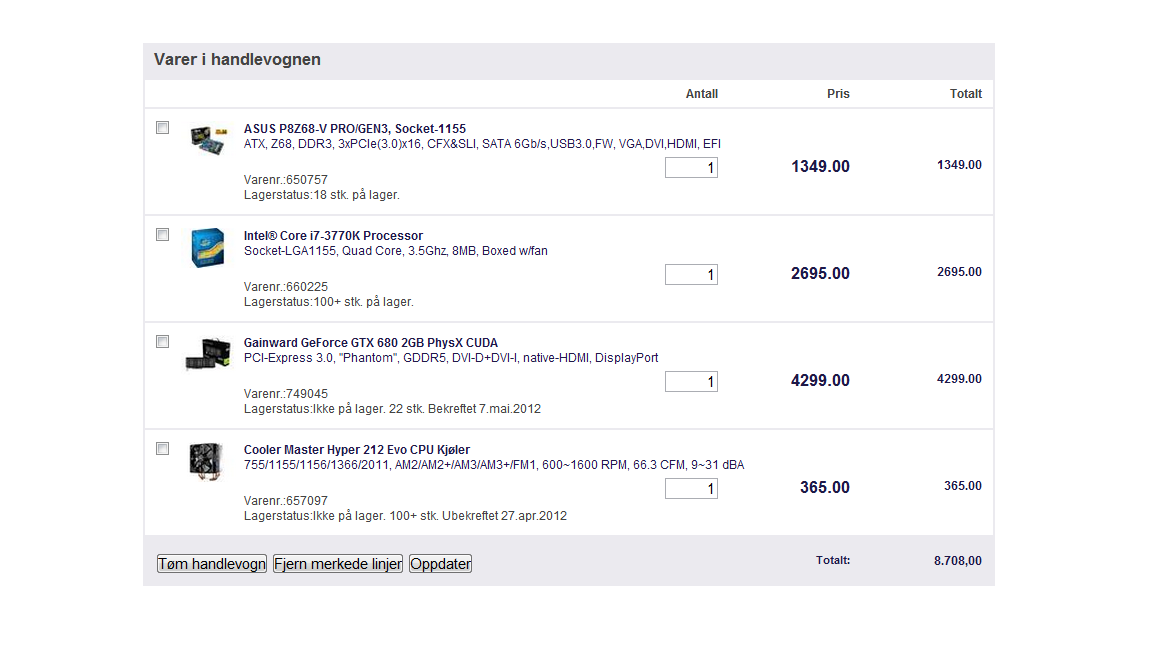
Task: Click the ASUS motherboard product thumbnail
Action: click(209, 138)
